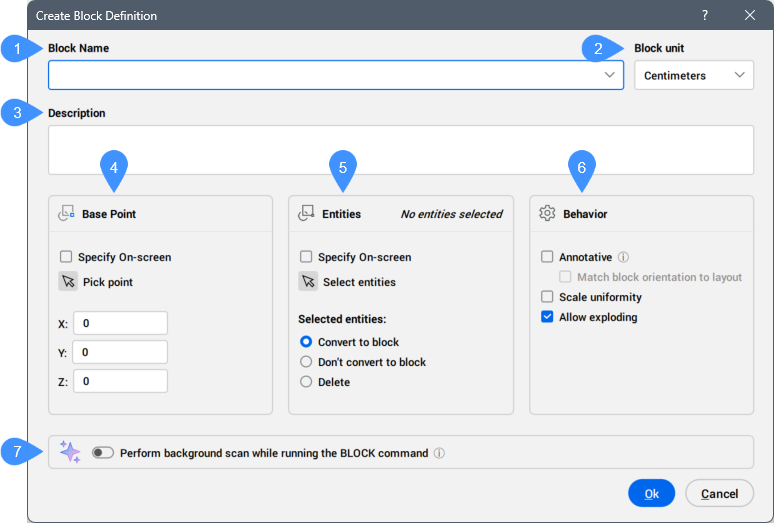
Task: Click the Behavior gear icon
Action: click(547, 214)
